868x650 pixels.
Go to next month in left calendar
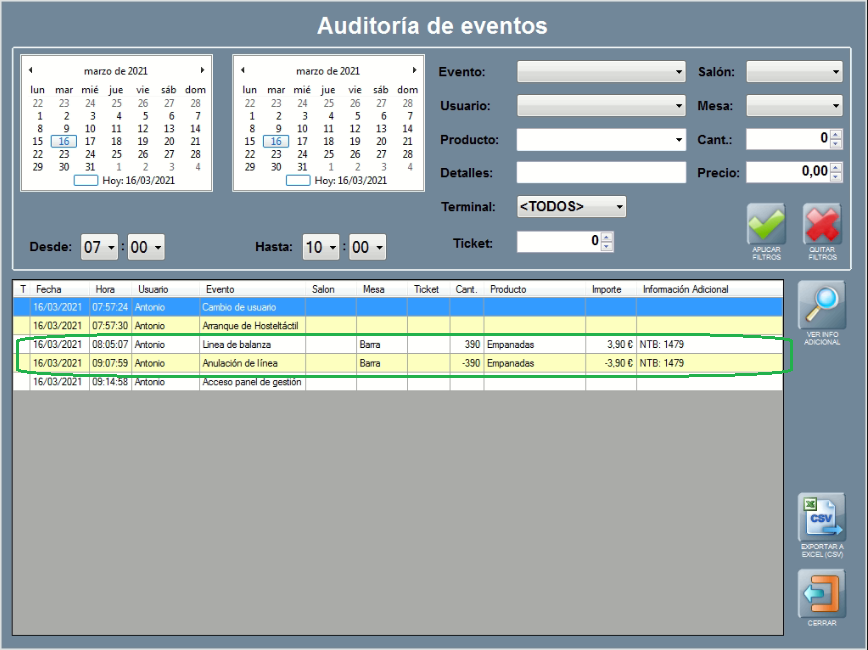(x=202, y=70)
